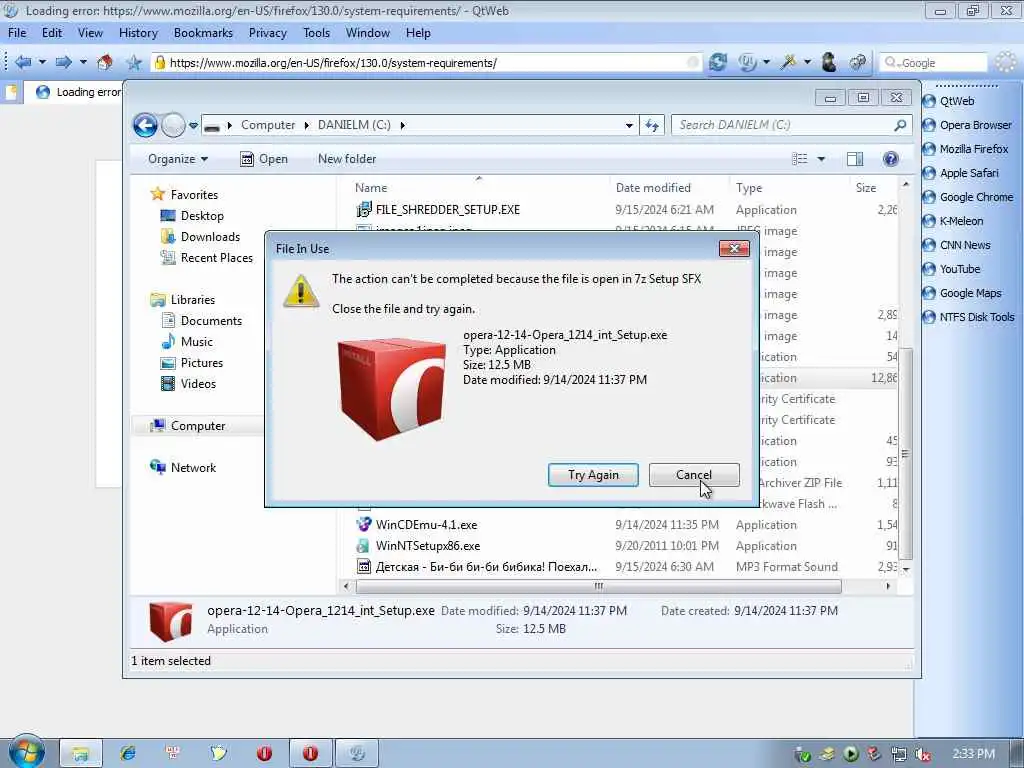The height and width of the screenshot is (768, 1024).
Task: Click the Windows Explorer taskbar icon
Action: pyautogui.click(x=81, y=754)
